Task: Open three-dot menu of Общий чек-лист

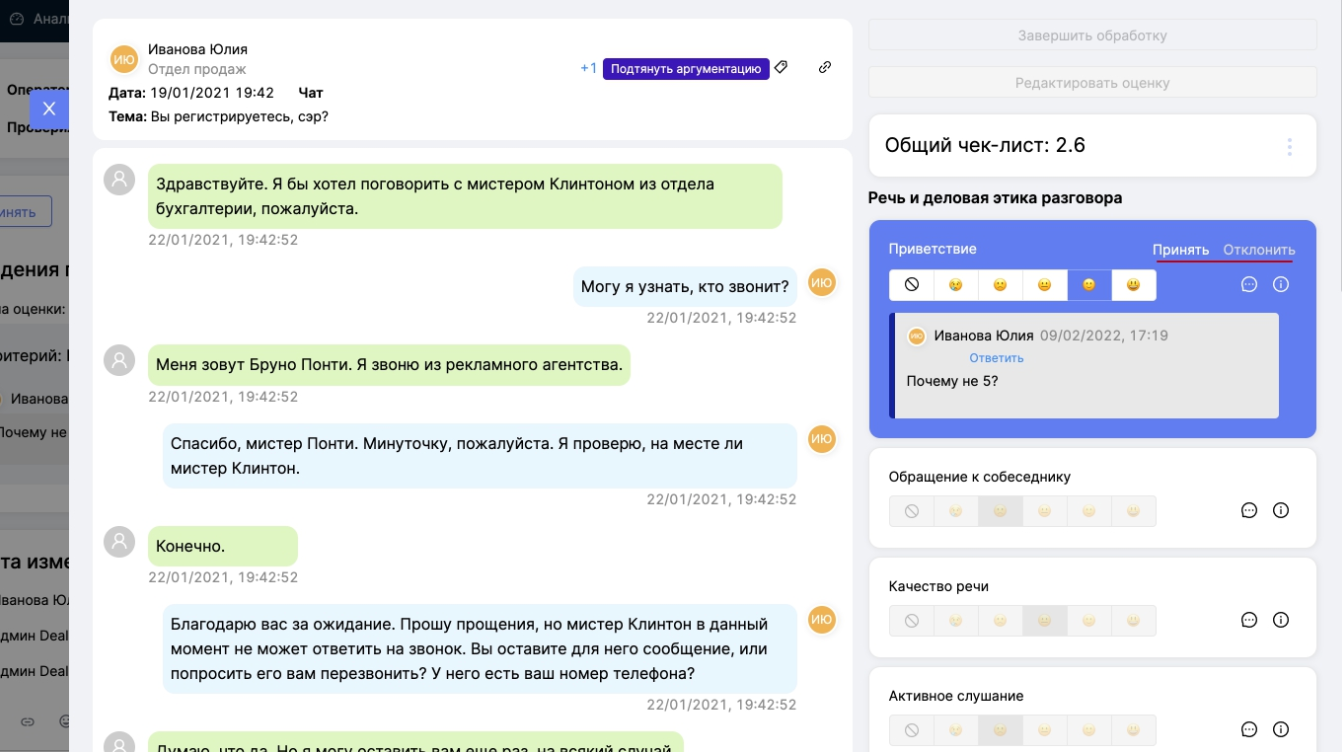Action: [x=1289, y=147]
